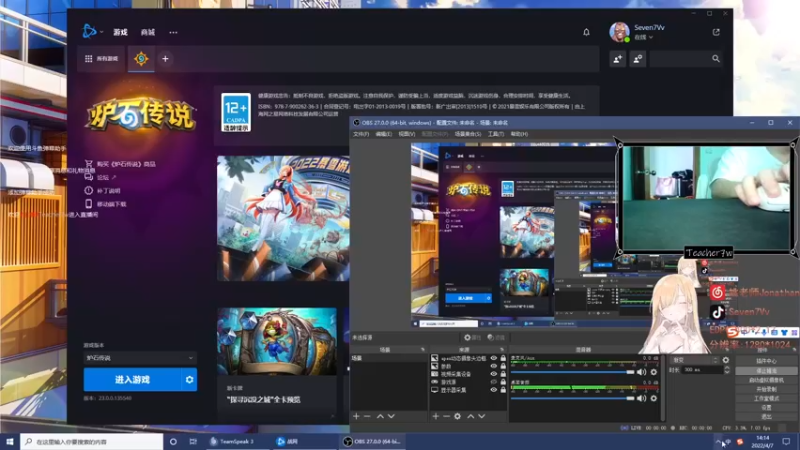800x450 pixels.
Task: Move the selected source down
Action: coord(482,416)
